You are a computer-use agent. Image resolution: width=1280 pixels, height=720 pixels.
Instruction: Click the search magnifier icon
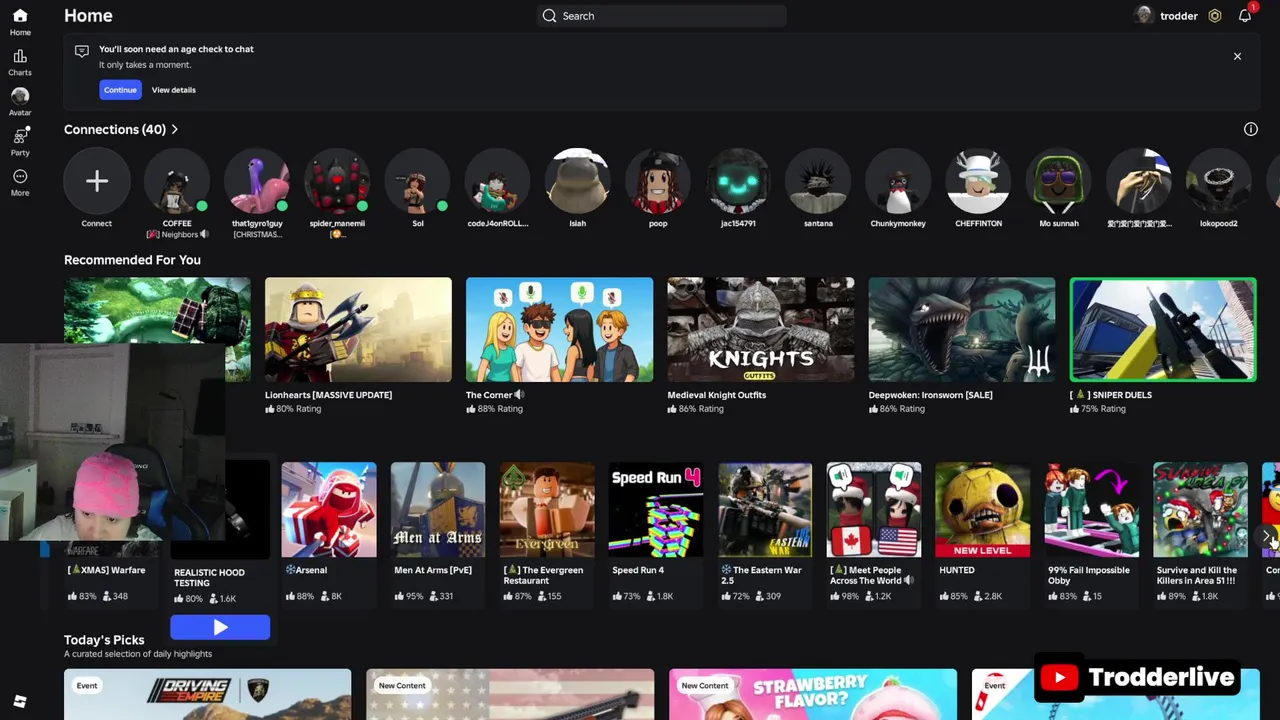tap(549, 16)
